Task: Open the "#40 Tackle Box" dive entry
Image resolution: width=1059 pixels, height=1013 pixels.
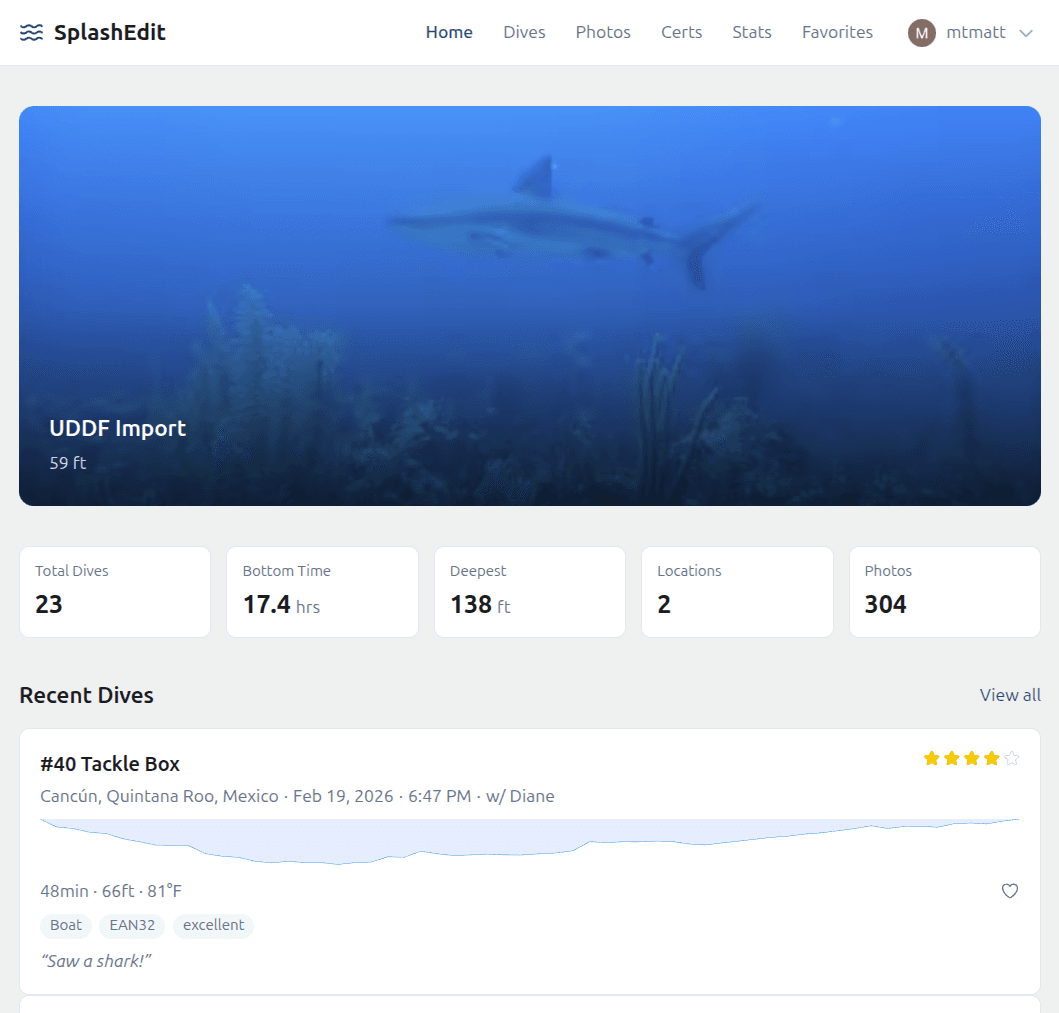Action: pos(110,763)
